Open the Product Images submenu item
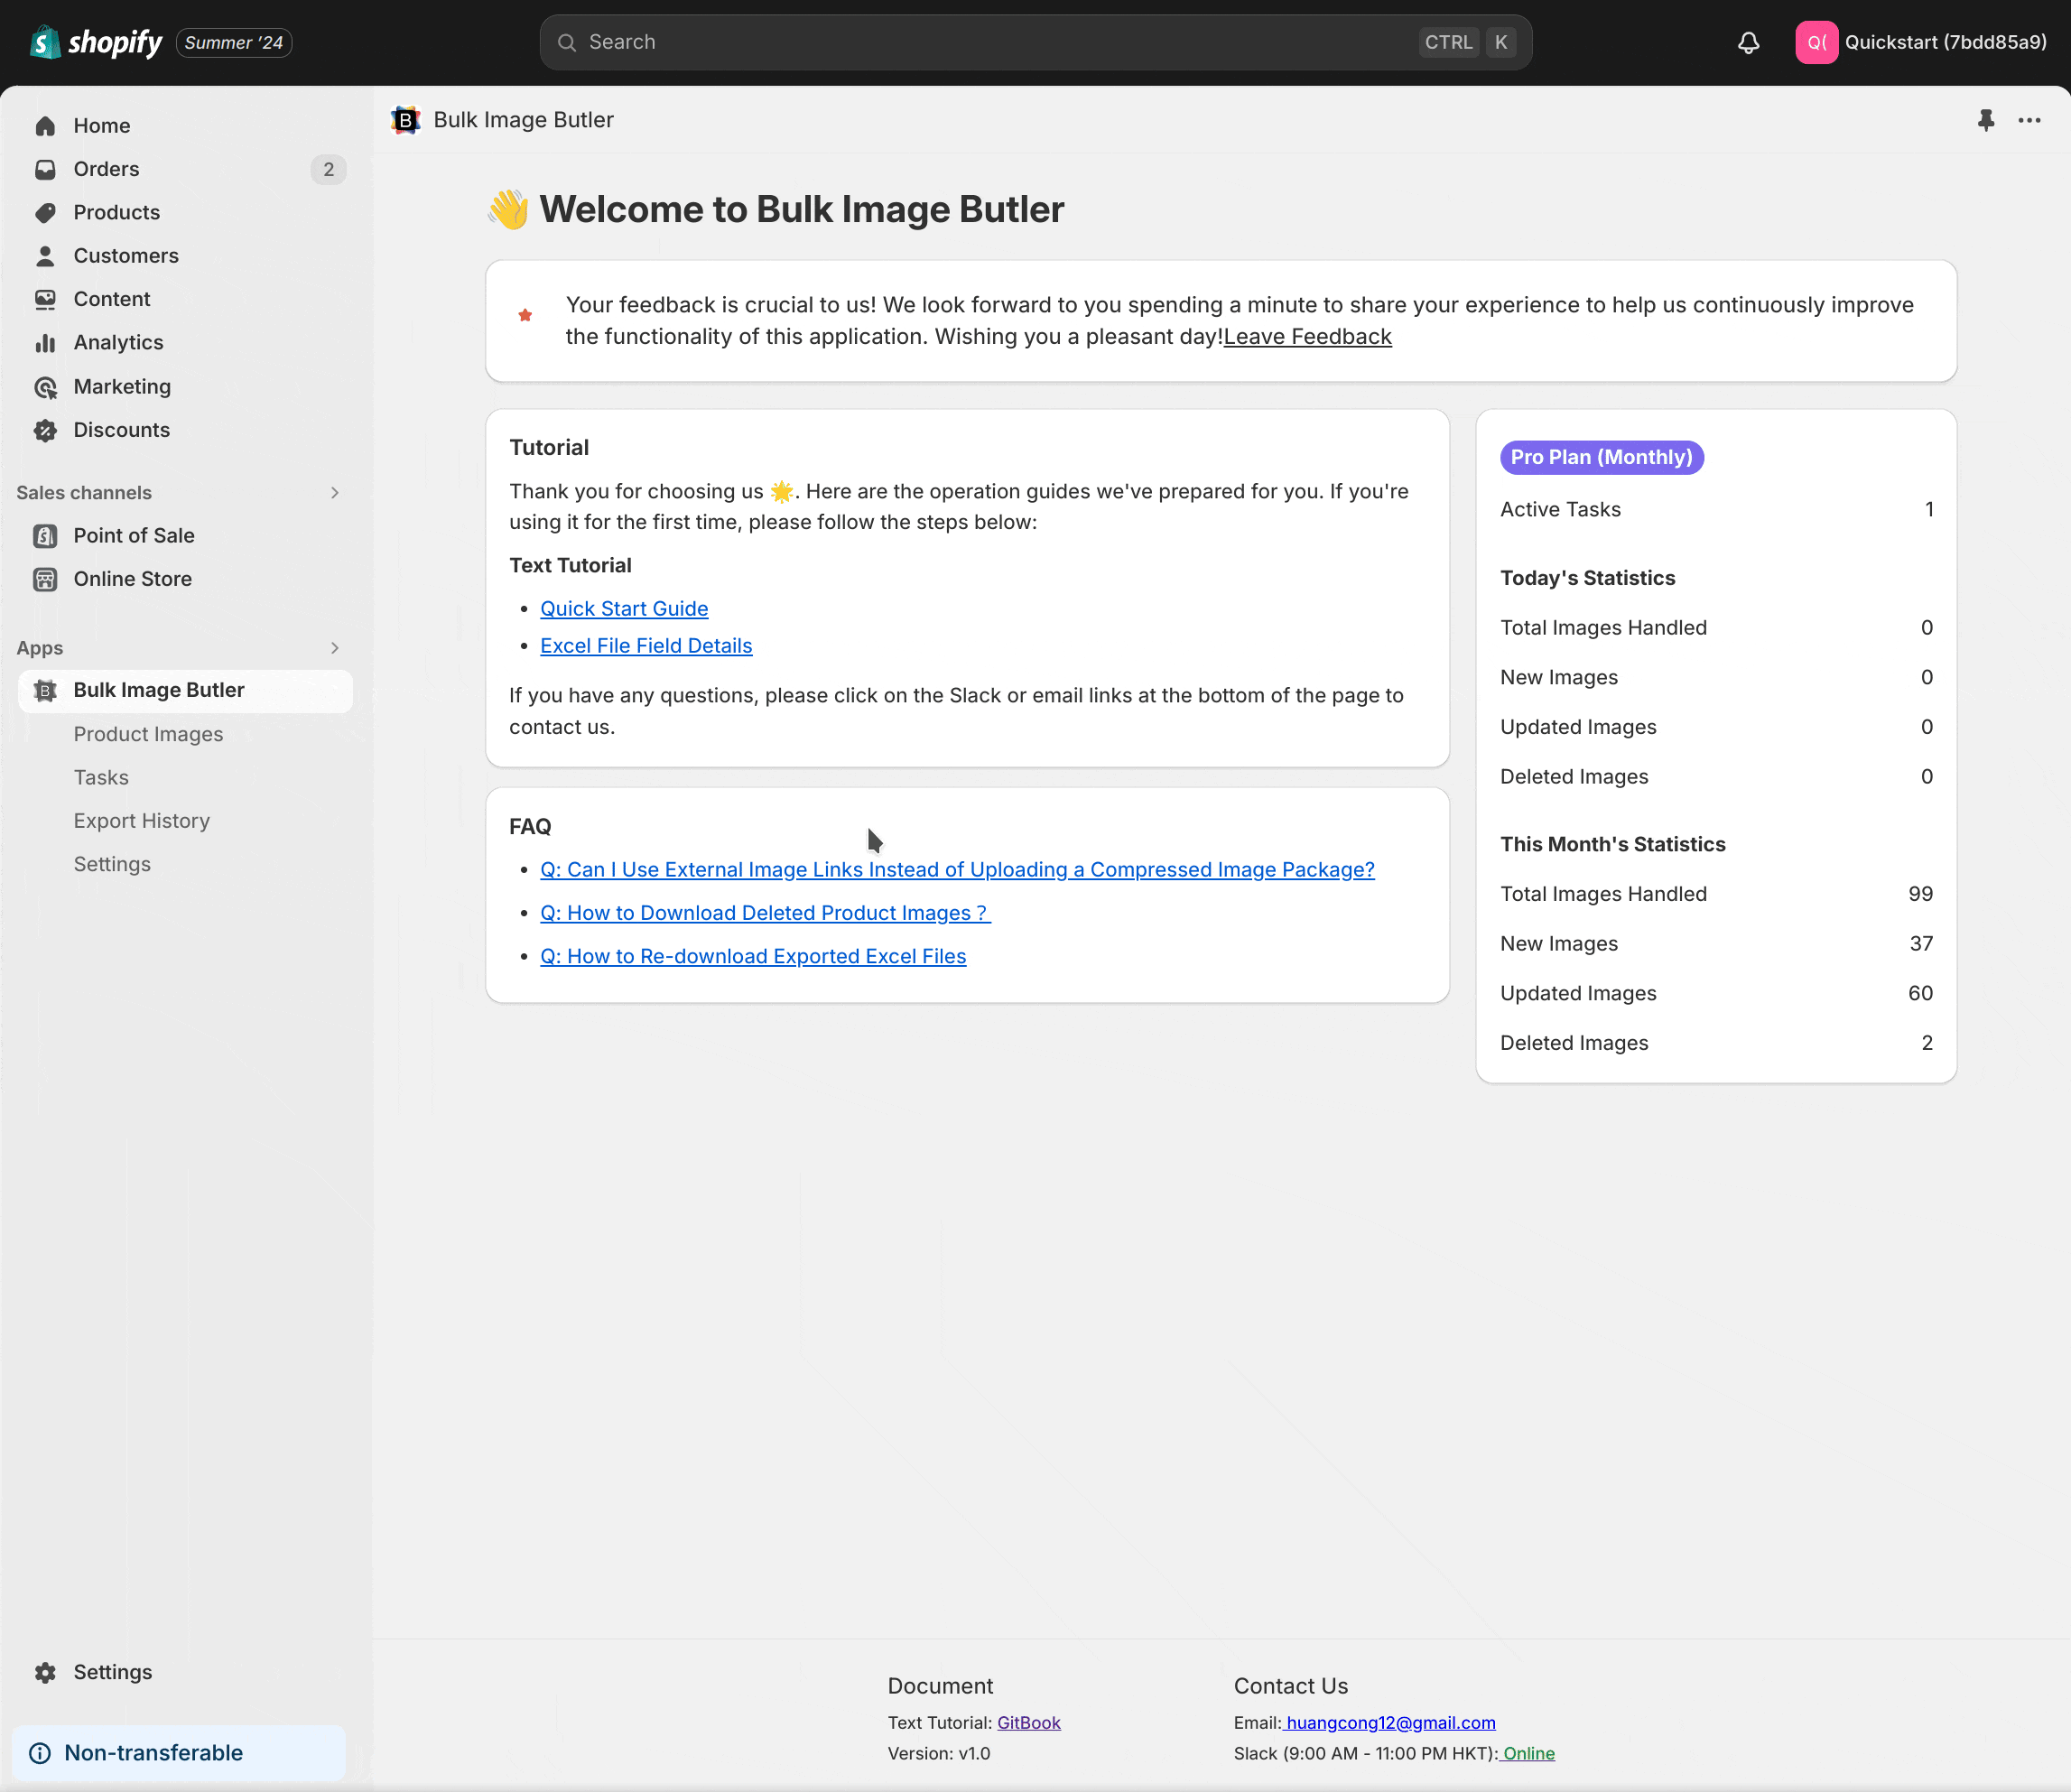This screenshot has width=2071, height=1792. (148, 734)
